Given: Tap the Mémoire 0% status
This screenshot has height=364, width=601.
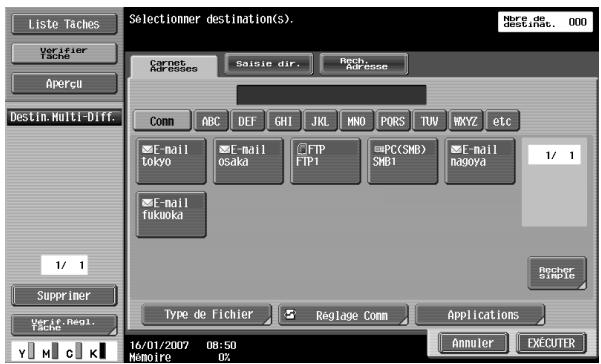Looking at the screenshot, I should (180, 357).
